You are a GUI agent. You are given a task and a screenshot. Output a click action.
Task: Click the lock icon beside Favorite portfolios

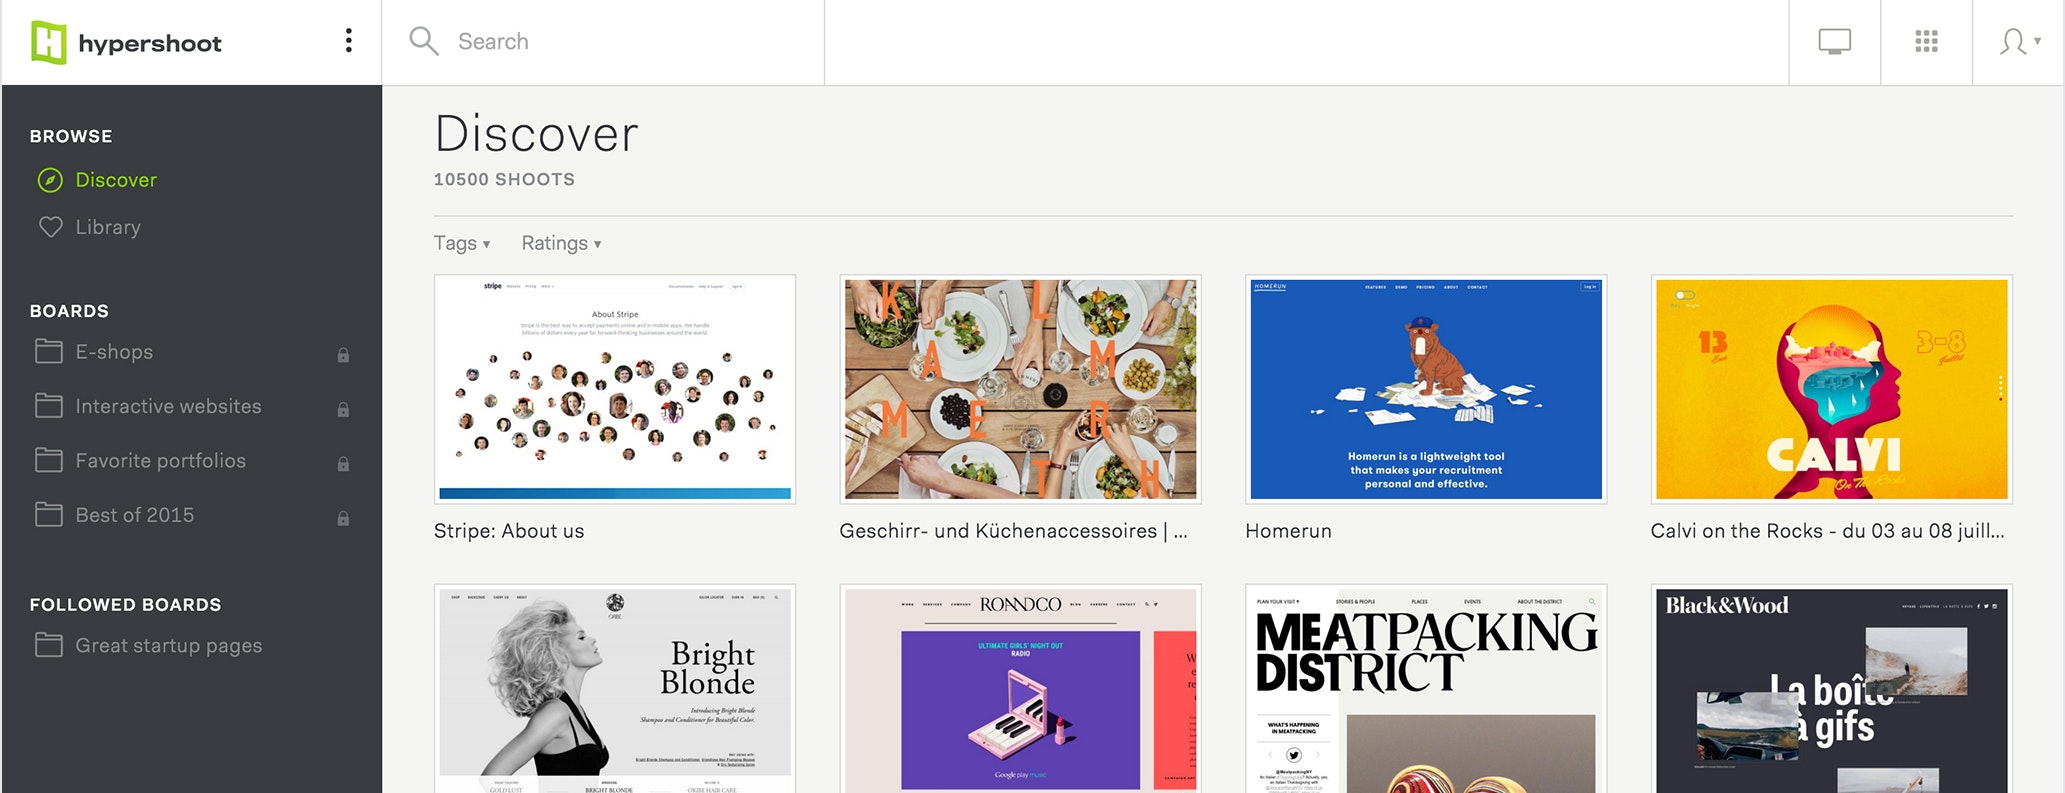[343, 463]
